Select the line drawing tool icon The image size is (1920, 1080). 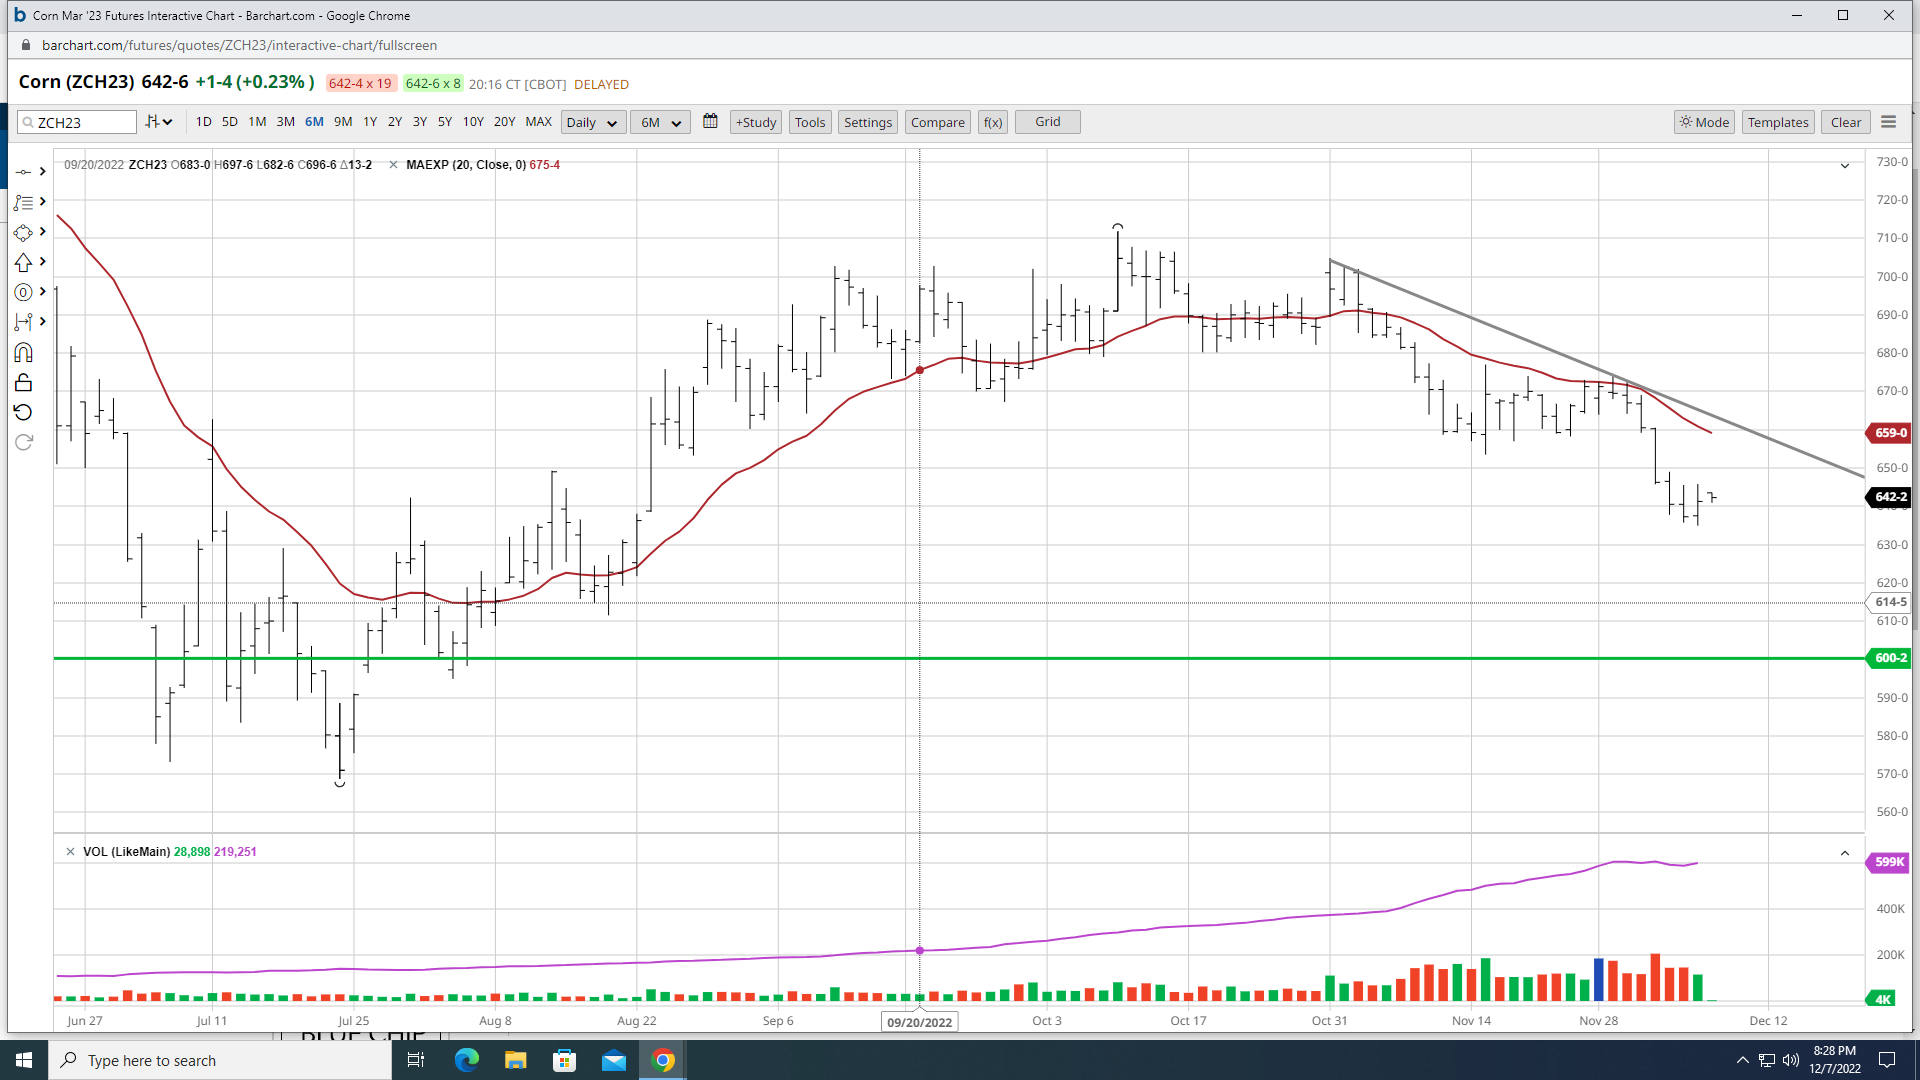[x=23, y=172]
